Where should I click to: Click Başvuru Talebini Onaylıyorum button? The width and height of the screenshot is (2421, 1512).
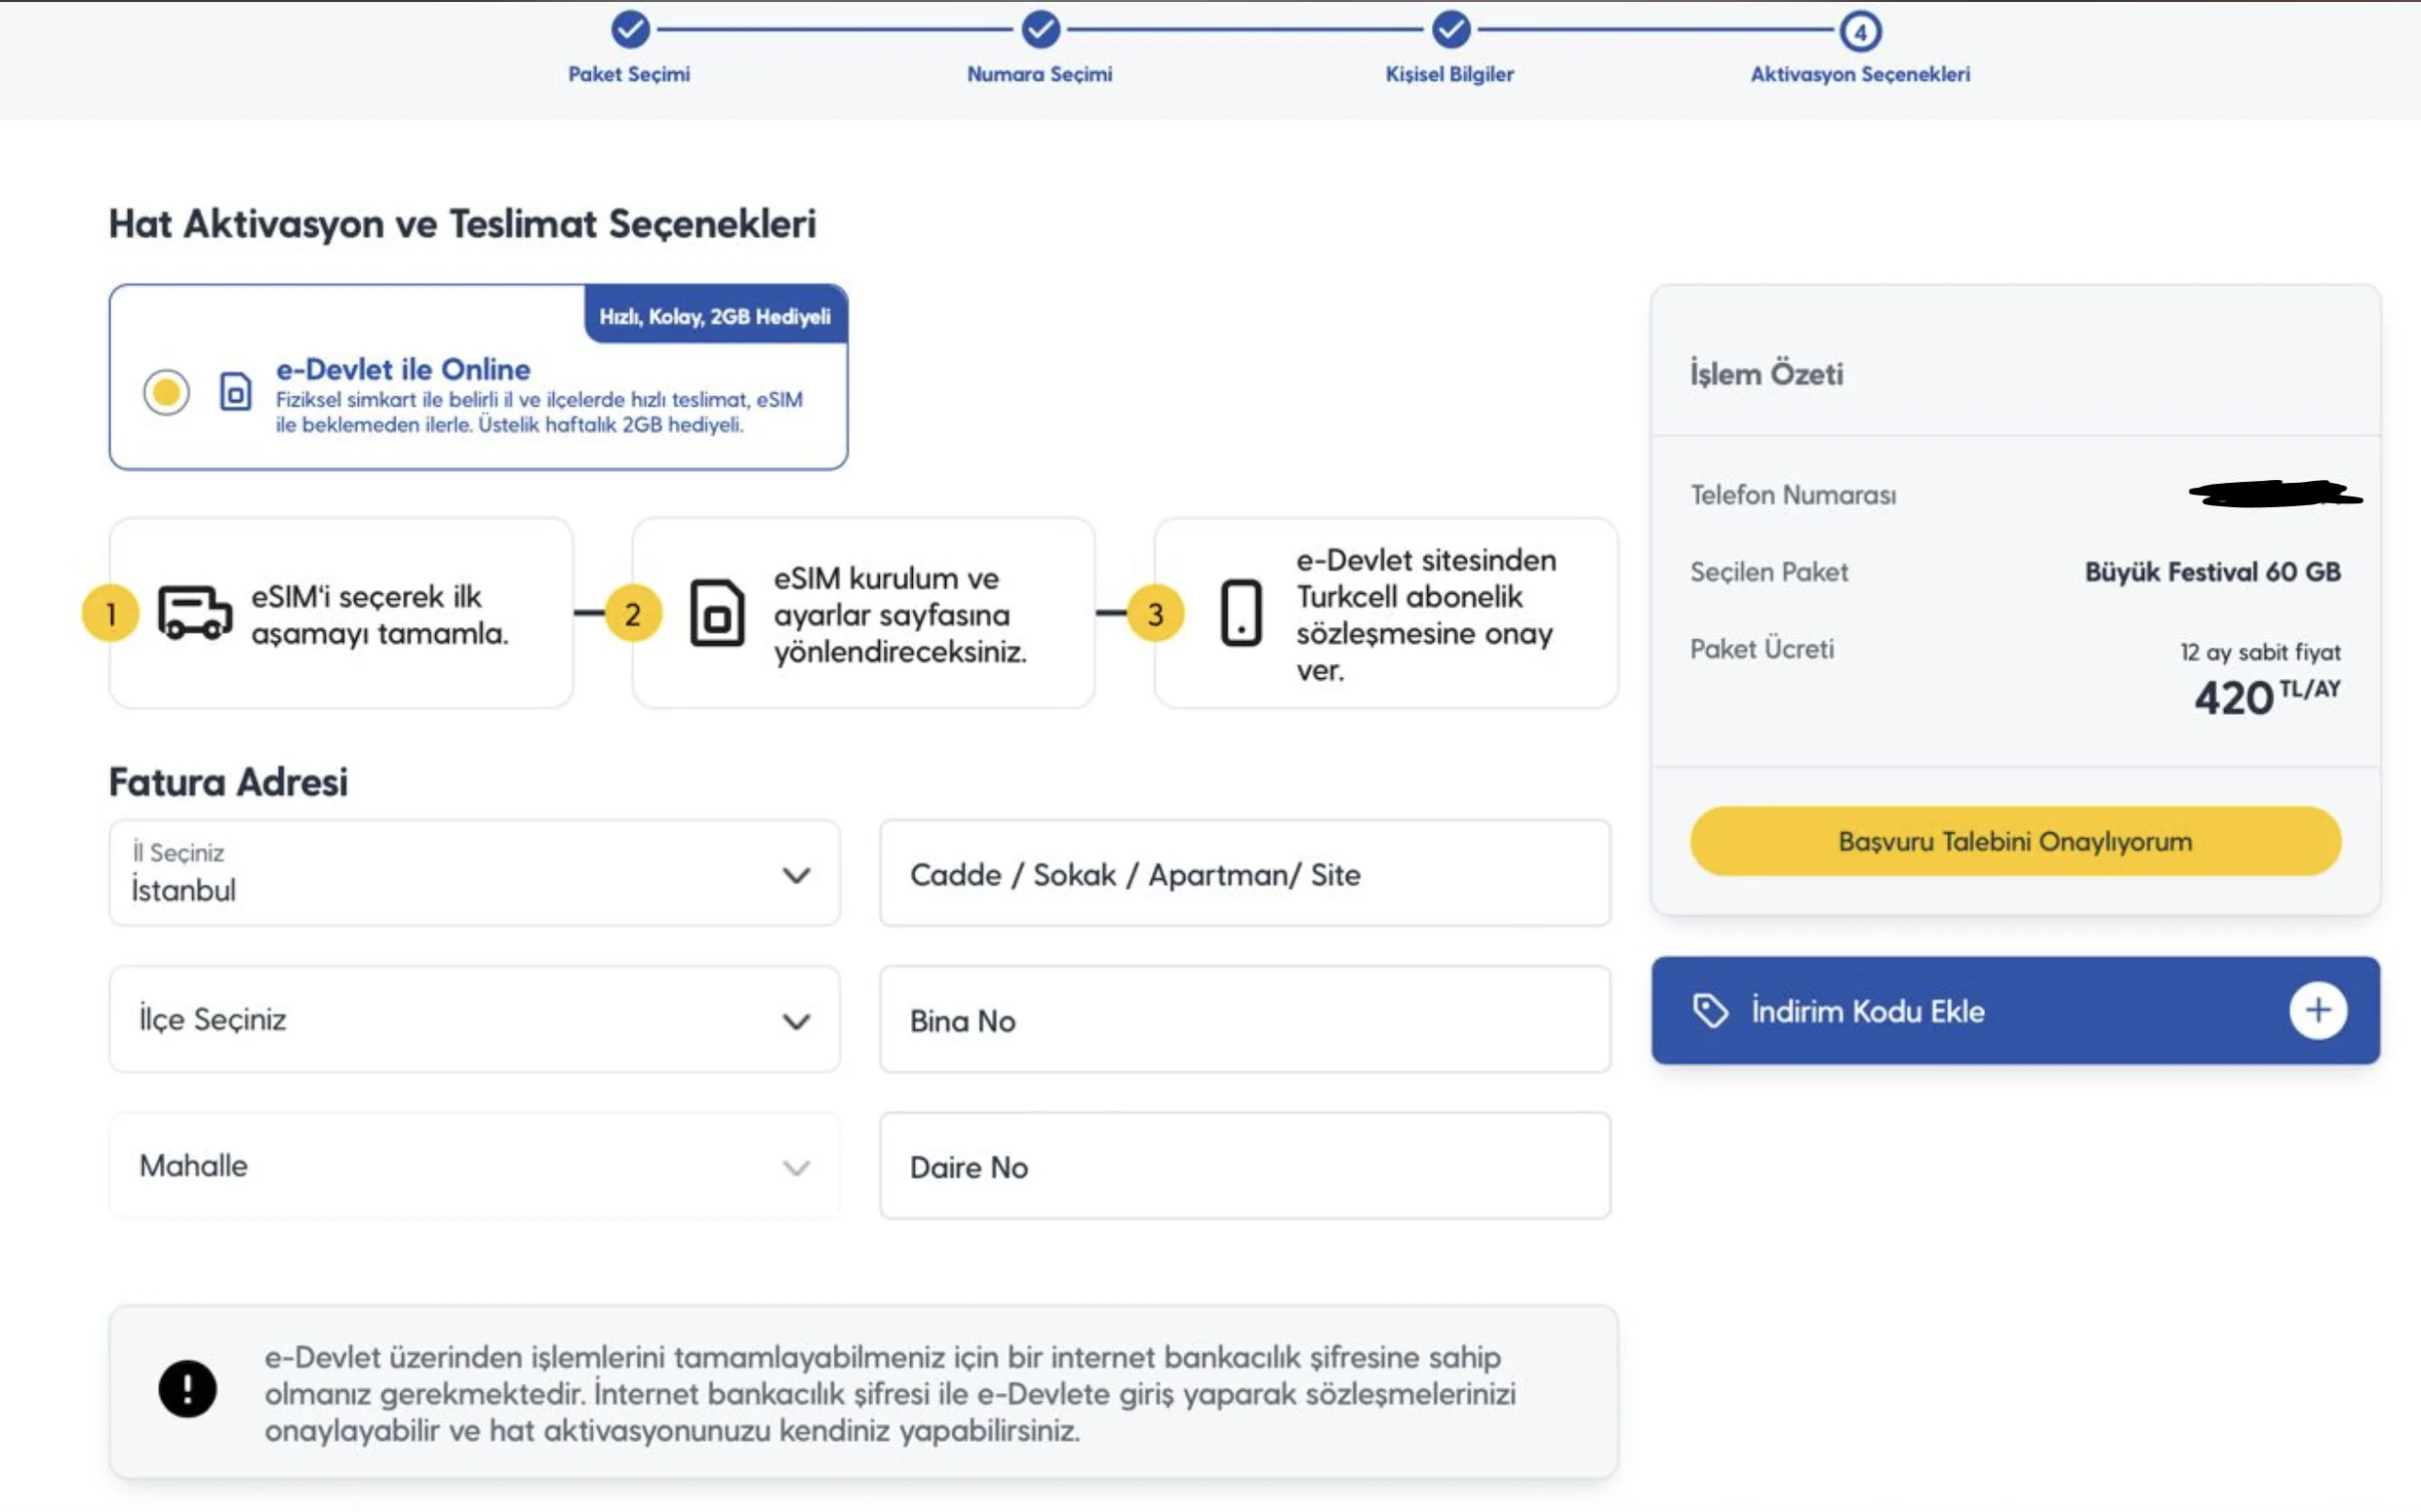2015,842
